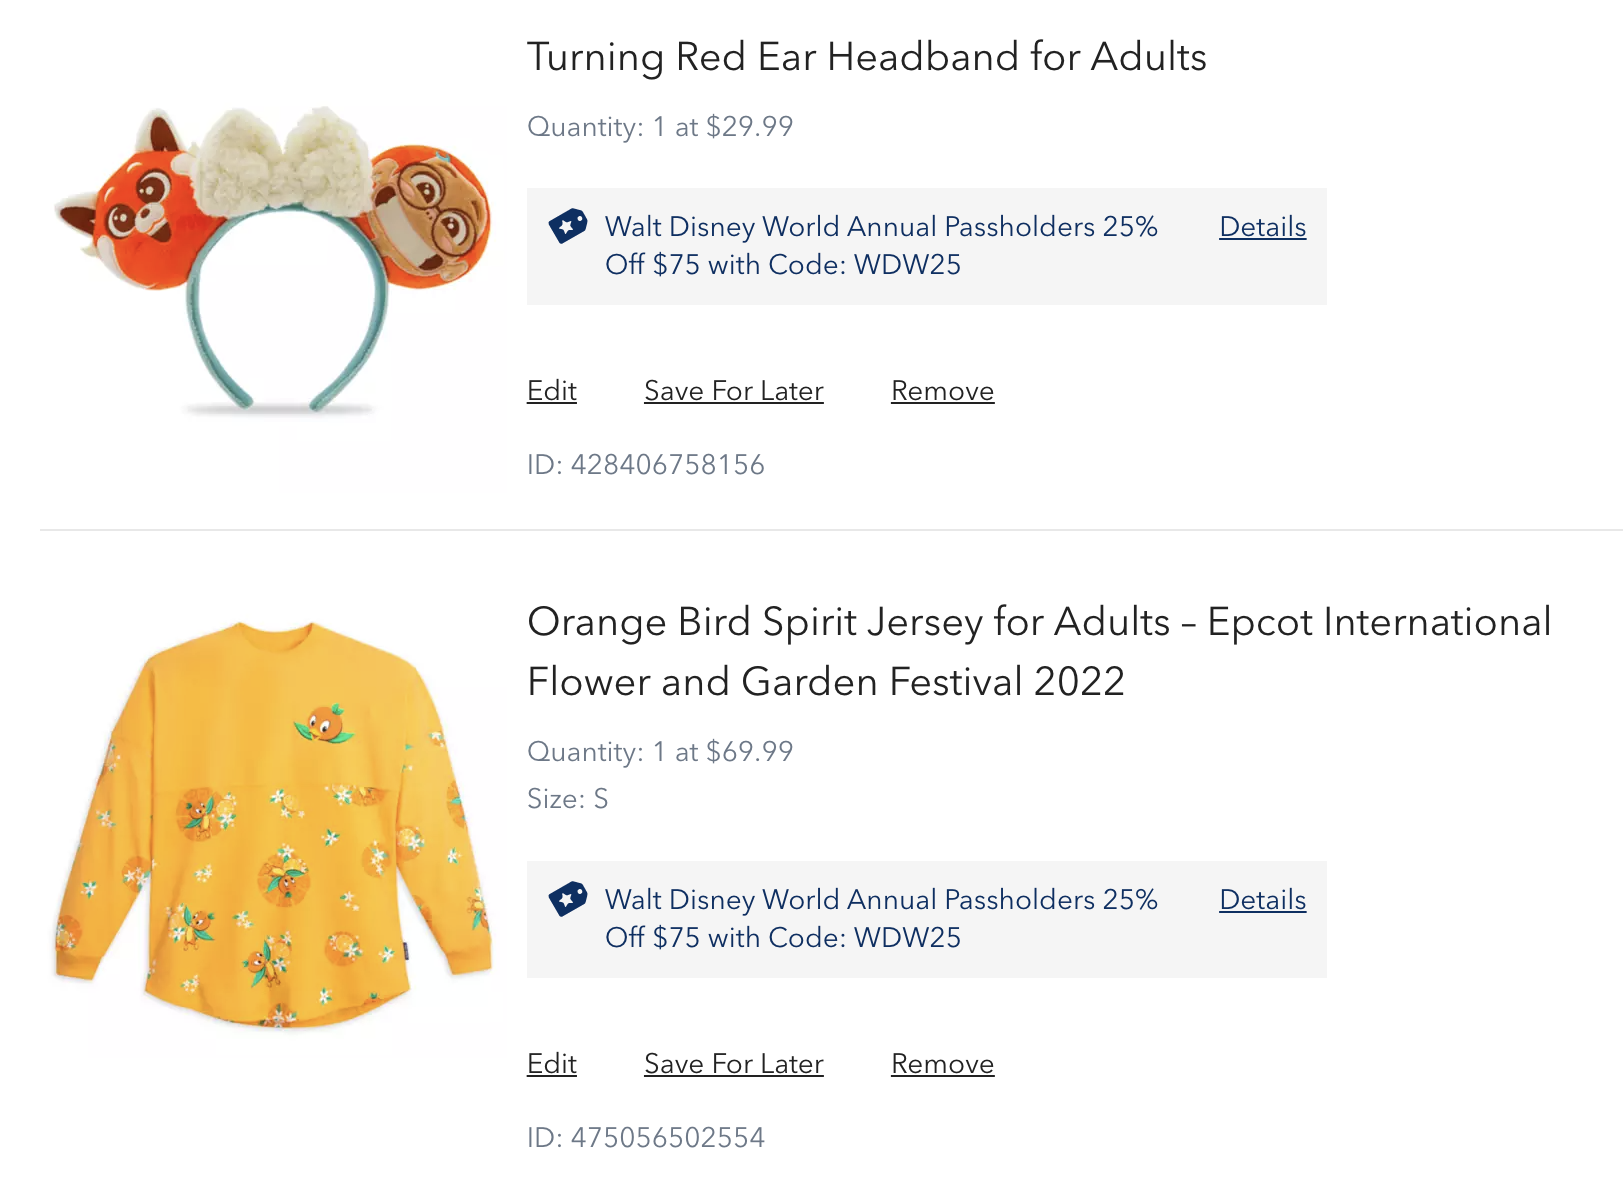The height and width of the screenshot is (1196, 1623).
Task: Click the headband quantity line at $29.99
Action: coord(660,127)
